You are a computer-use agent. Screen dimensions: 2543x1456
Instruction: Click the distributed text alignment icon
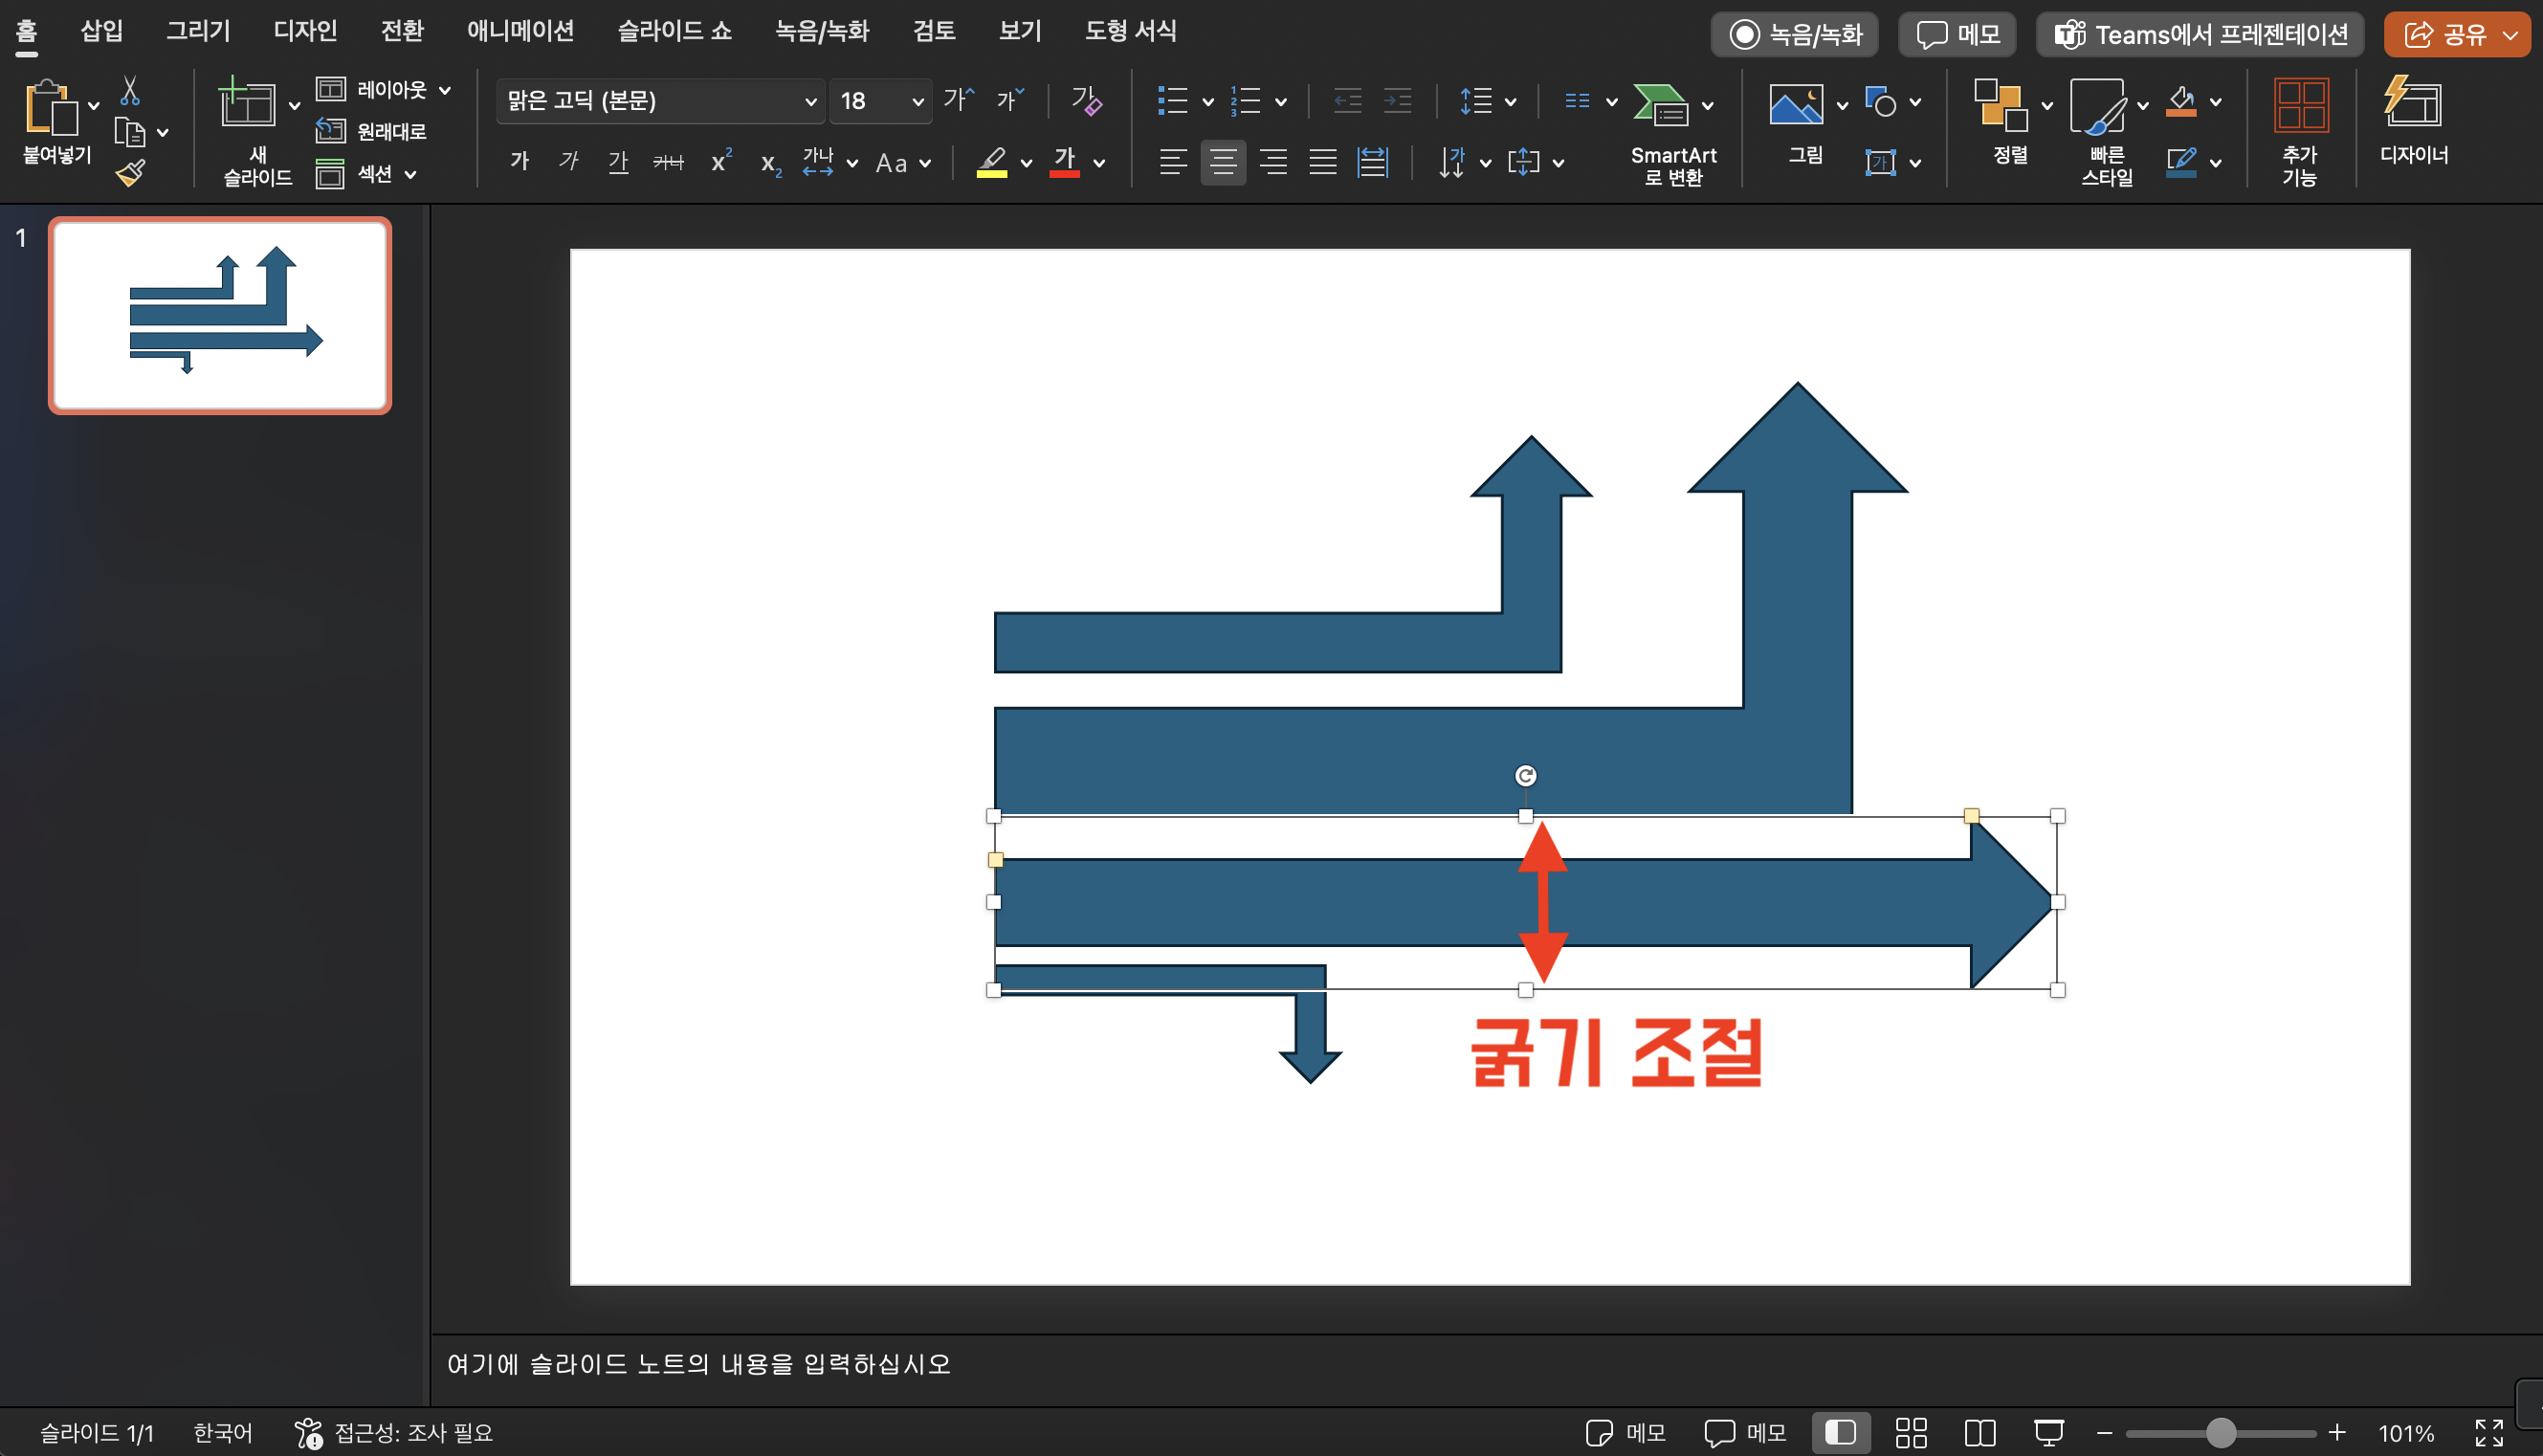(x=1372, y=161)
